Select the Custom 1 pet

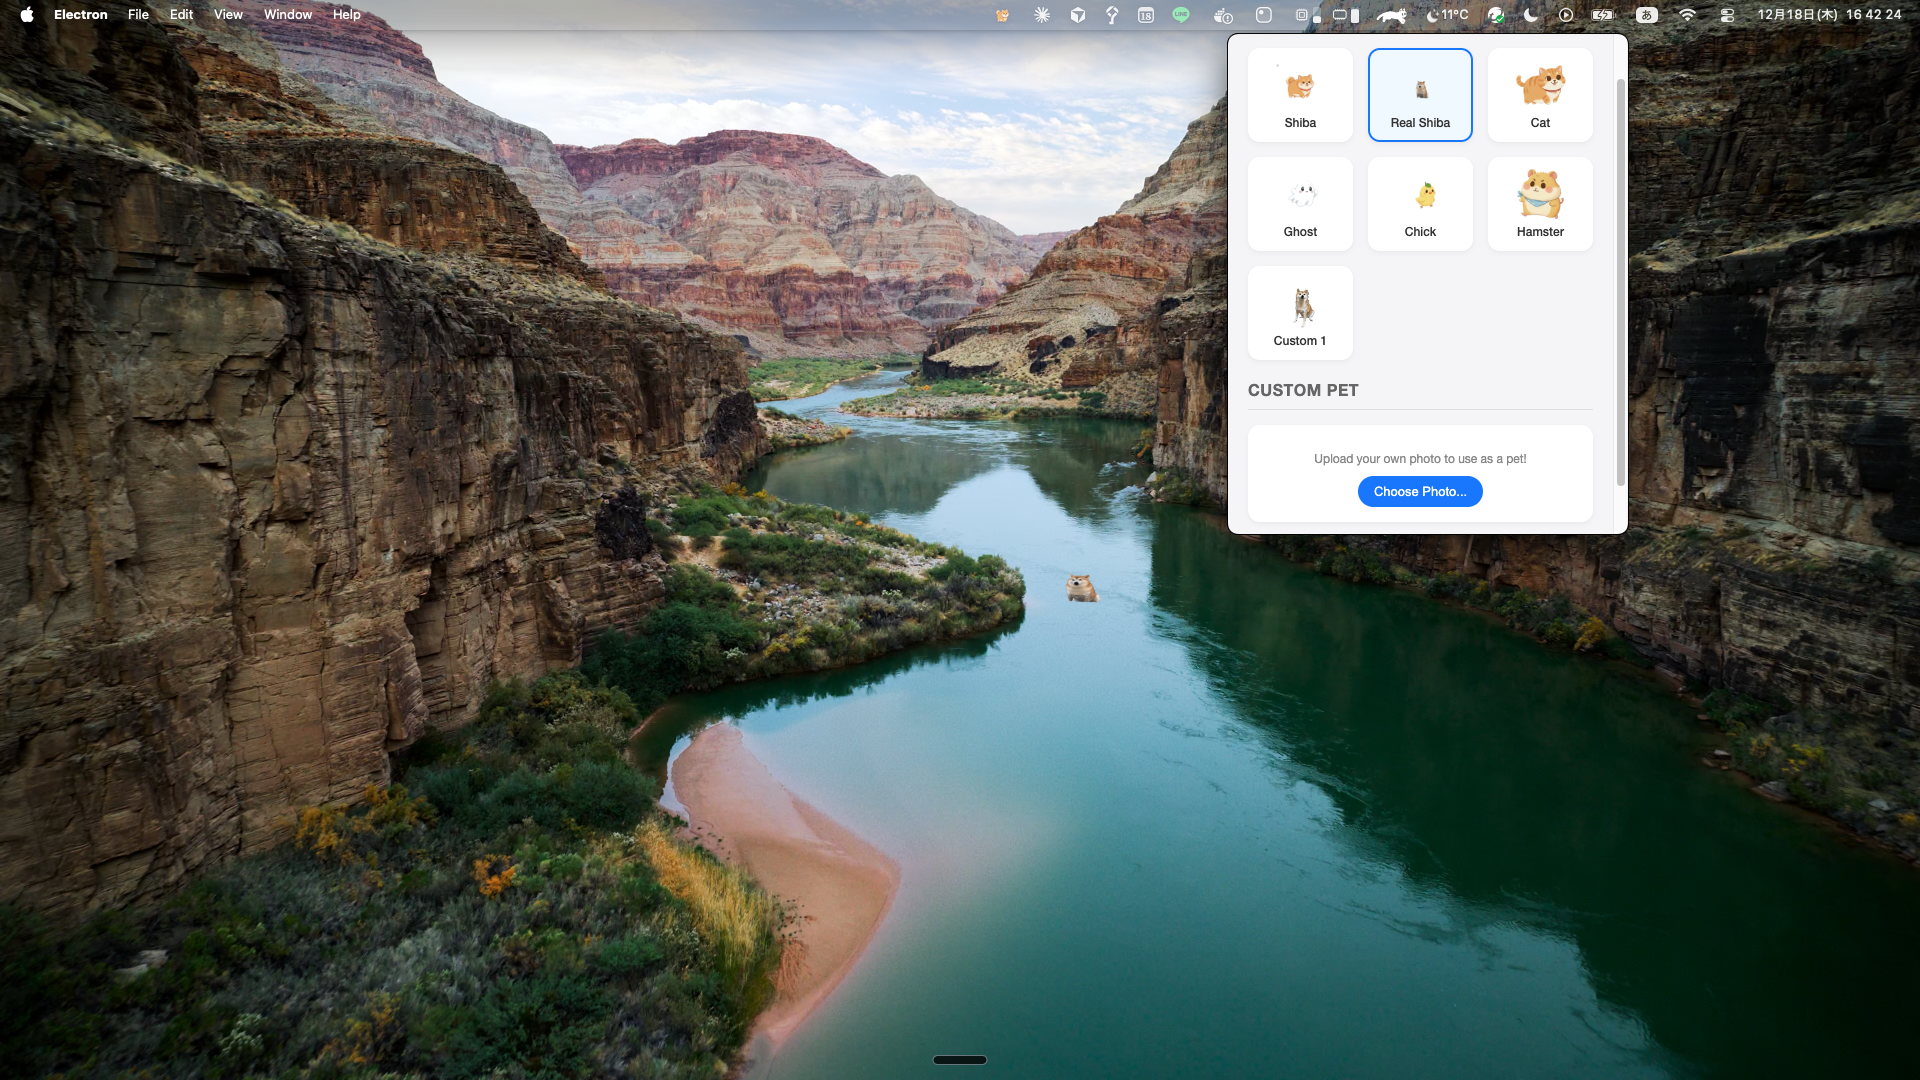tap(1300, 313)
